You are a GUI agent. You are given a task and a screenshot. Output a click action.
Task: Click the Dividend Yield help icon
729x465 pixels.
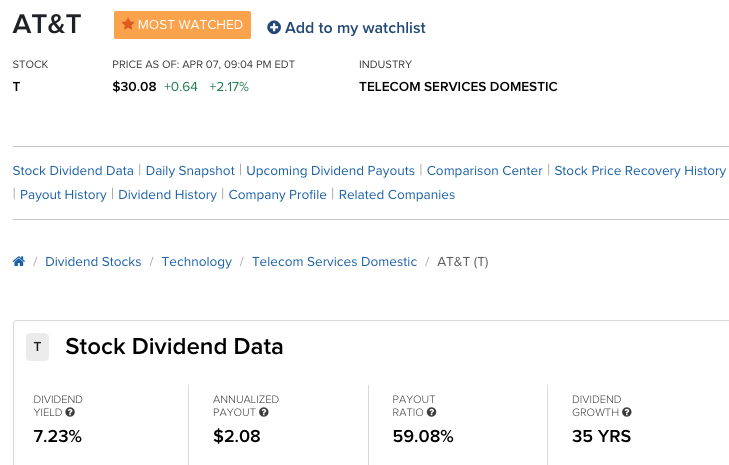click(70, 412)
